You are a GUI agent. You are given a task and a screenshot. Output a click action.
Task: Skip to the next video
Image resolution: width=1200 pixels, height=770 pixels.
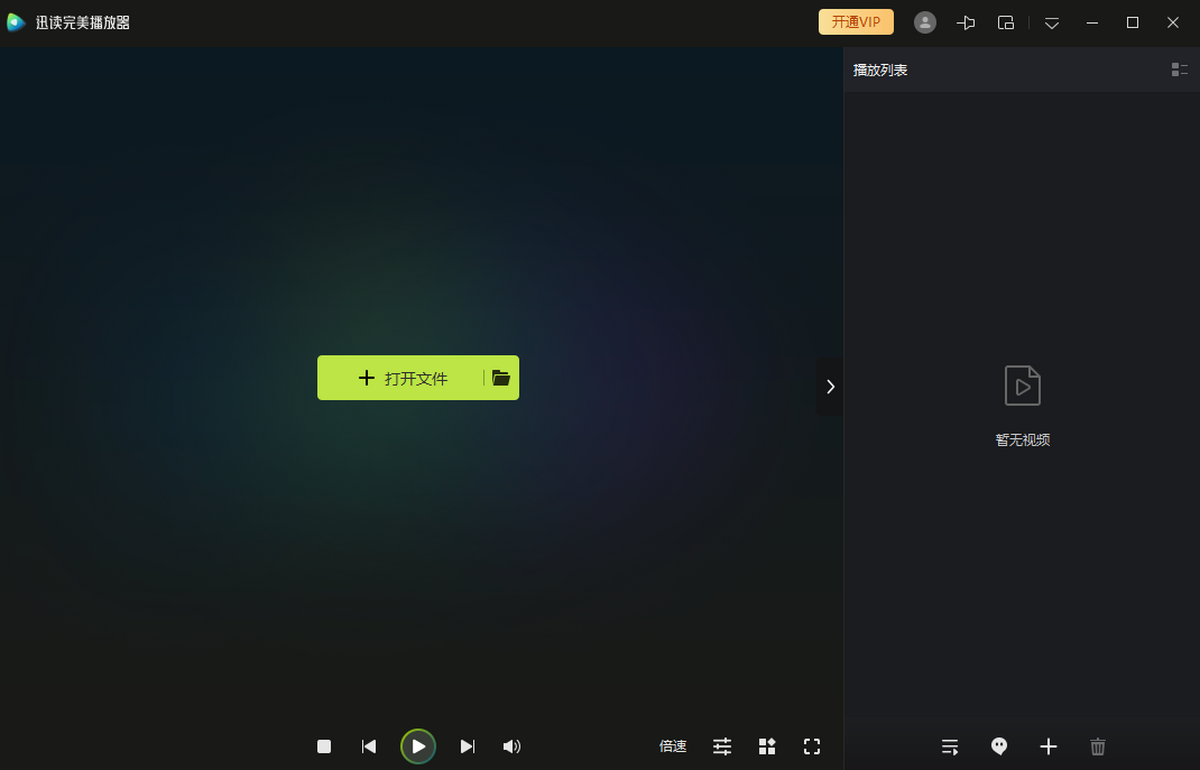pos(467,746)
